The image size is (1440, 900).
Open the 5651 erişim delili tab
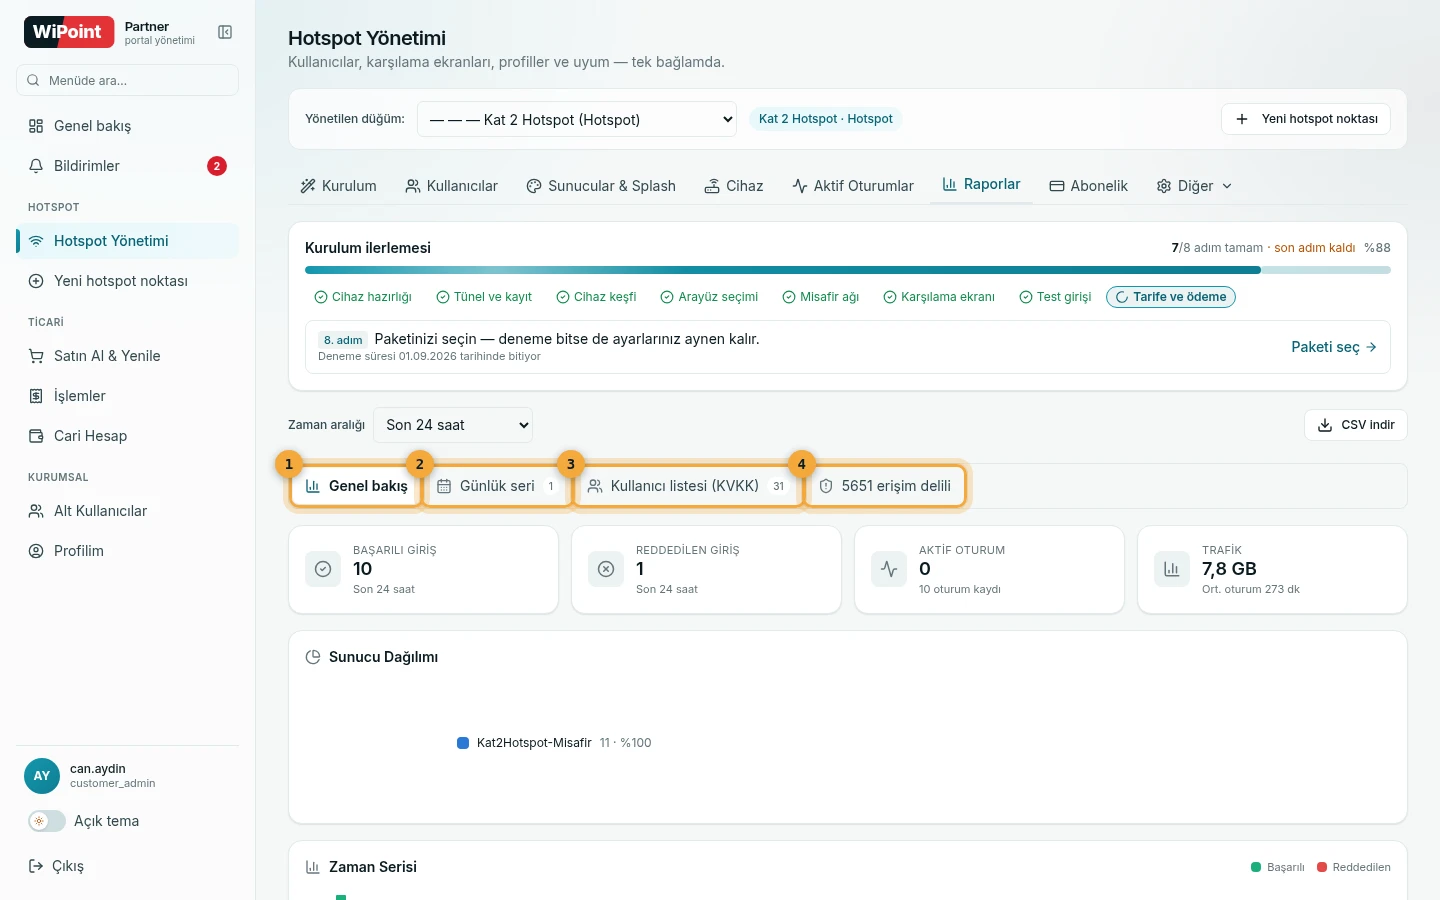coord(885,486)
